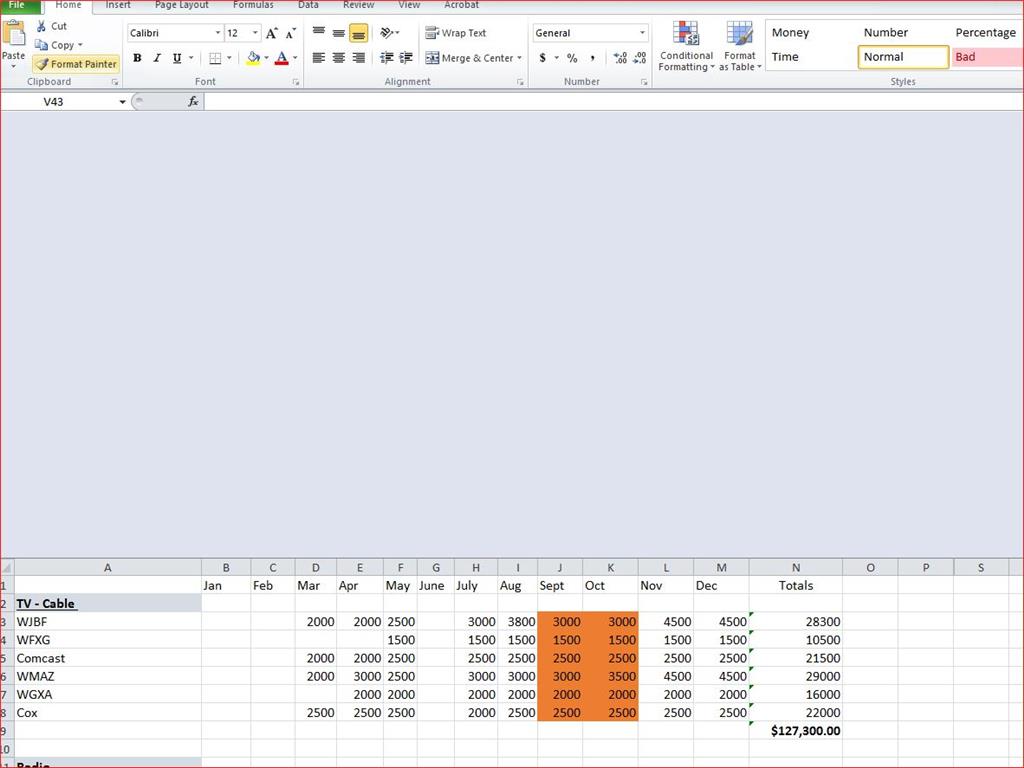The width and height of the screenshot is (1024, 768).
Task: Open the Alignment dialog launcher
Action: pyautogui.click(x=520, y=82)
